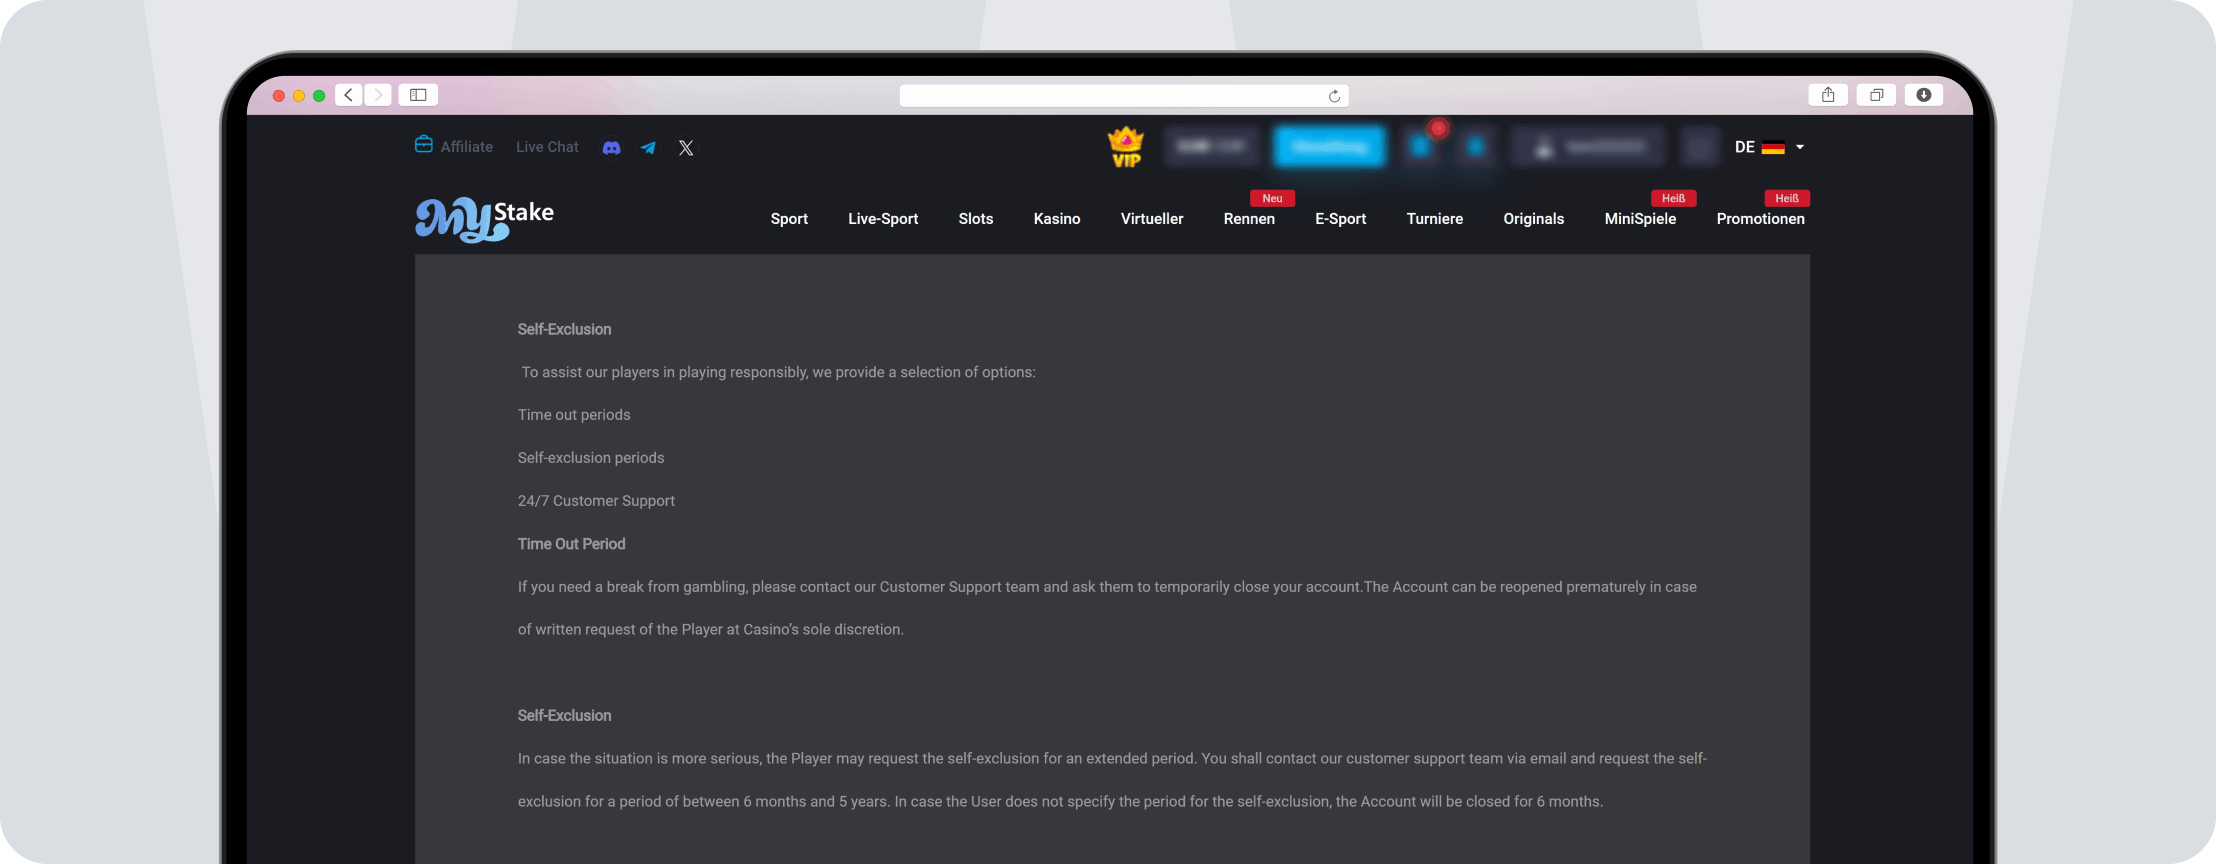This screenshot has height=864, width=2216.
Task: Open the Virtueller menu
Action: [1152, 219]
